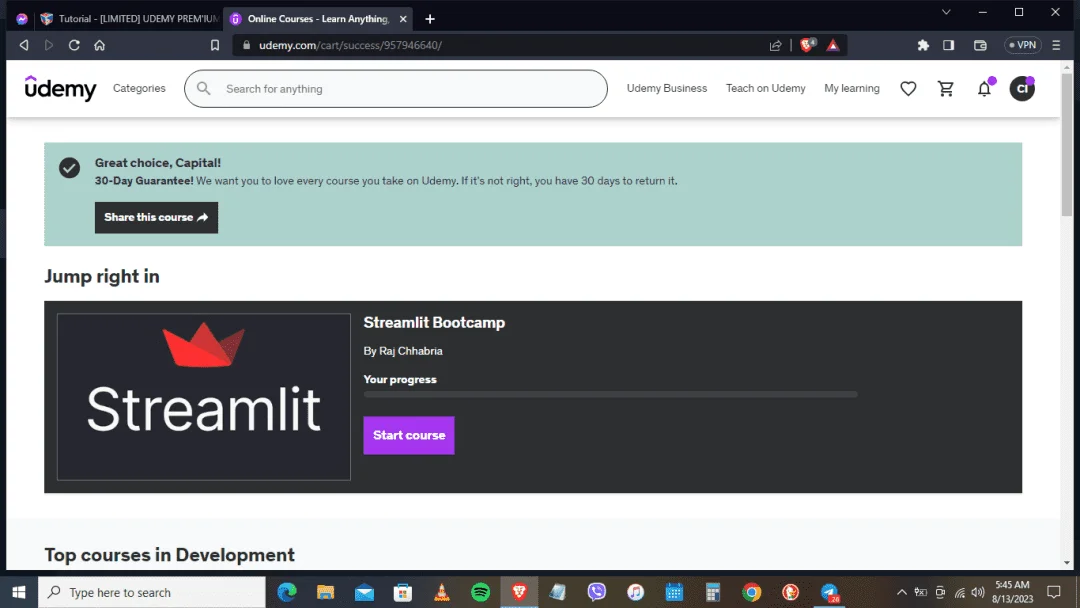
Task: Open Viber from the taskbar
Action: point(596,592)
